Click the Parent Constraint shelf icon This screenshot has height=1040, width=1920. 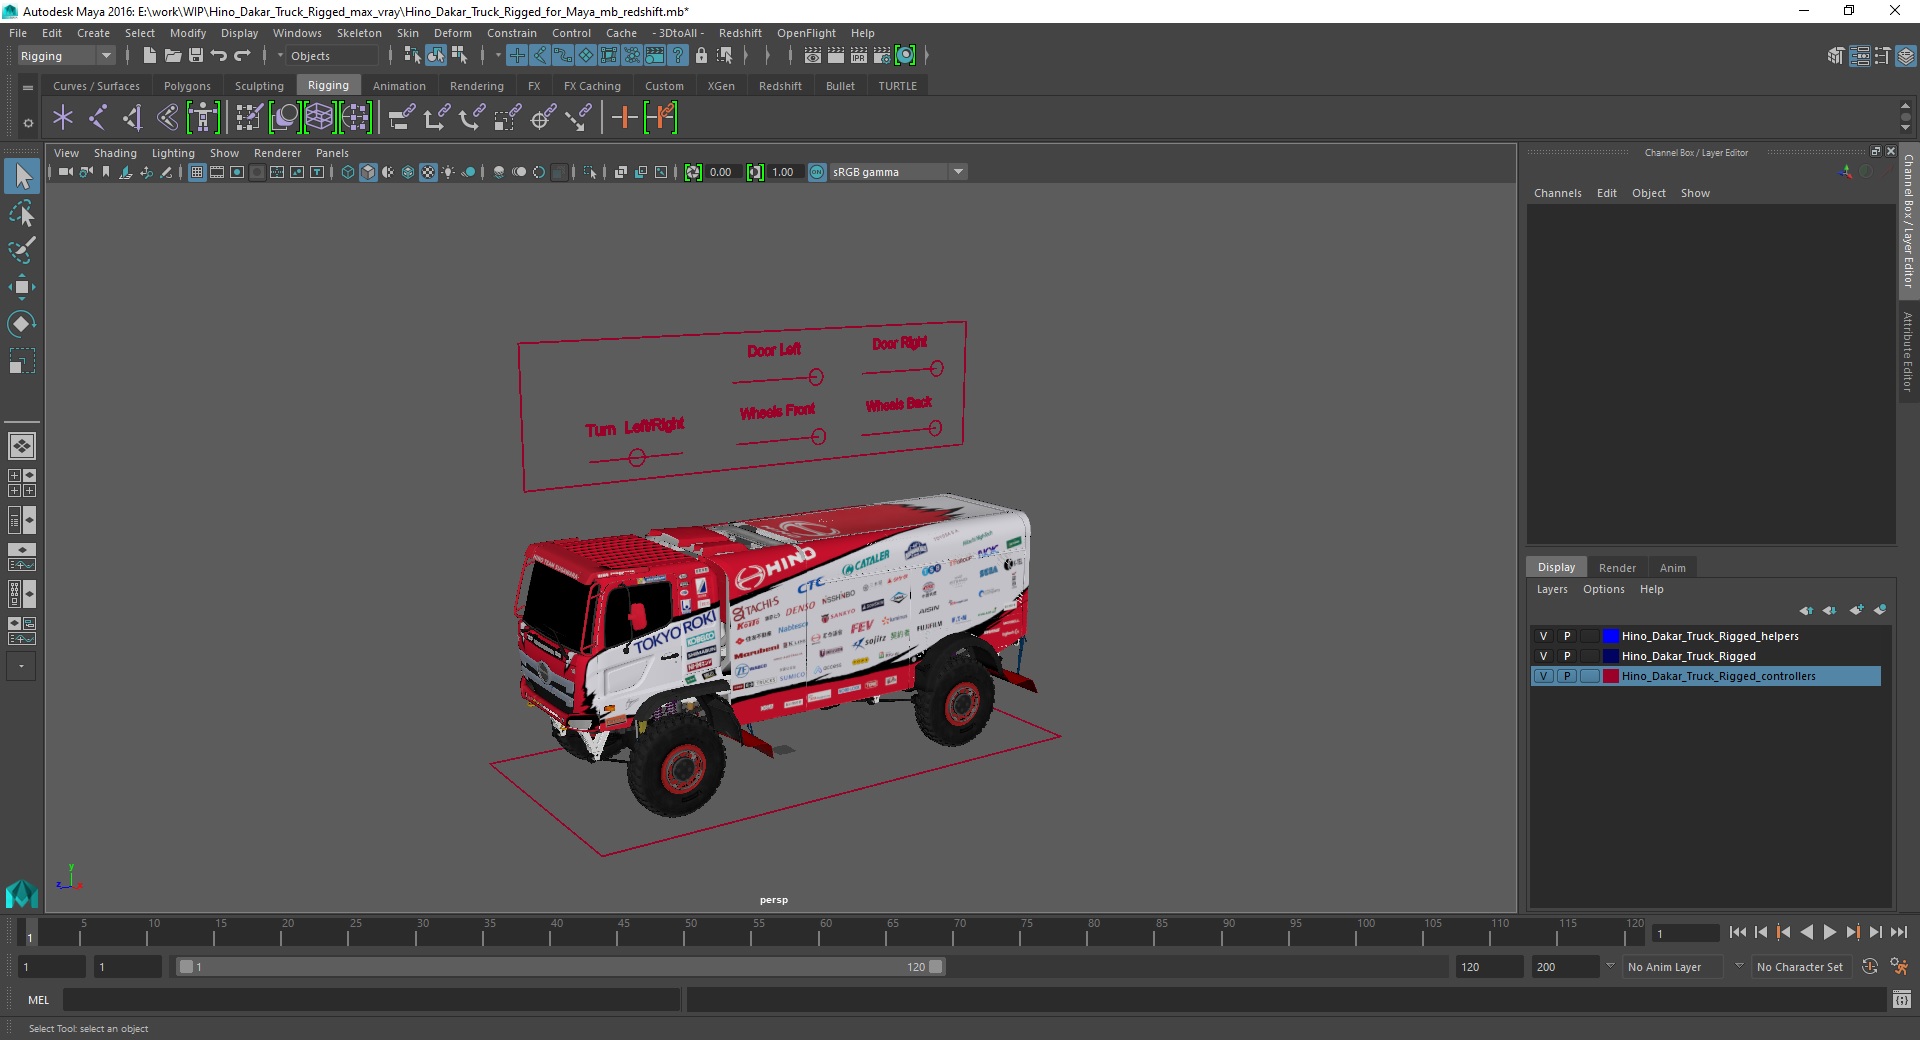click(x=402, y=118)
